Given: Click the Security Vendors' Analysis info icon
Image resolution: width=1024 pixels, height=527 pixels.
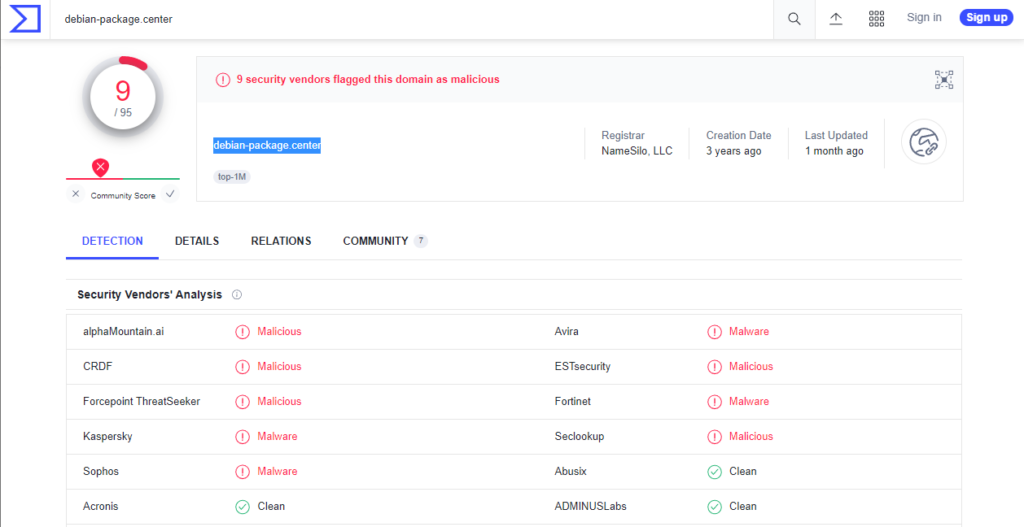Looking at the screenshot, I should [237, 295].
